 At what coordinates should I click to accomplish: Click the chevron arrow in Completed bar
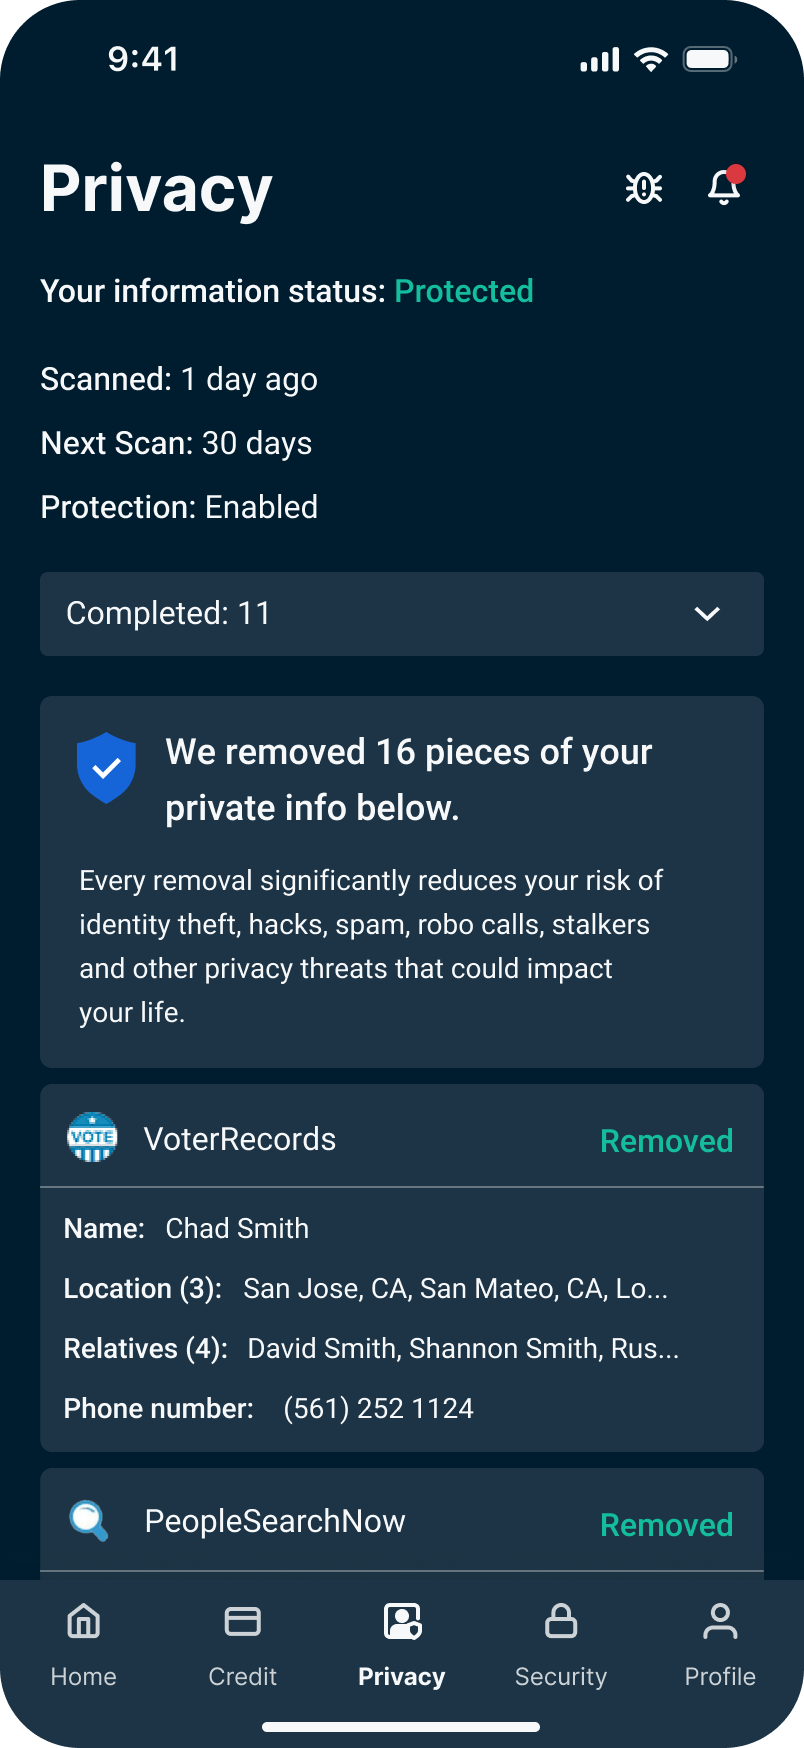click(x=707, y=614)
